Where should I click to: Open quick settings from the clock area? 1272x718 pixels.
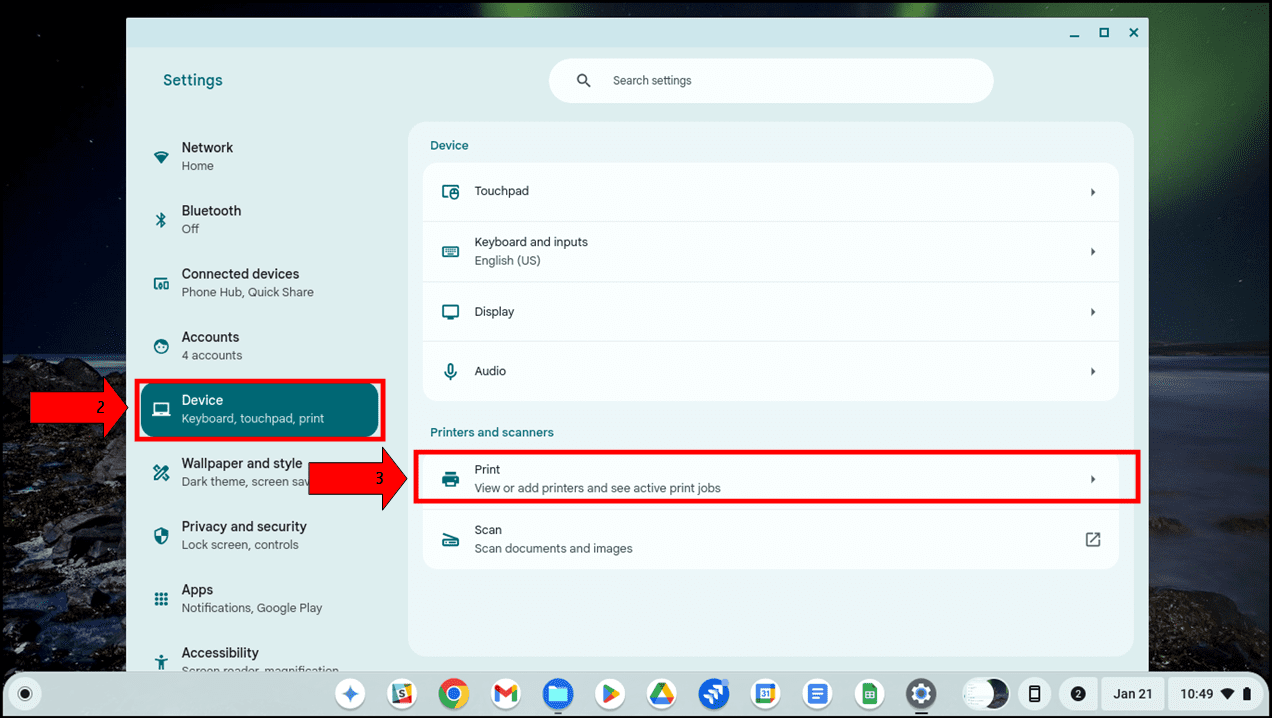coord(1215,694)
